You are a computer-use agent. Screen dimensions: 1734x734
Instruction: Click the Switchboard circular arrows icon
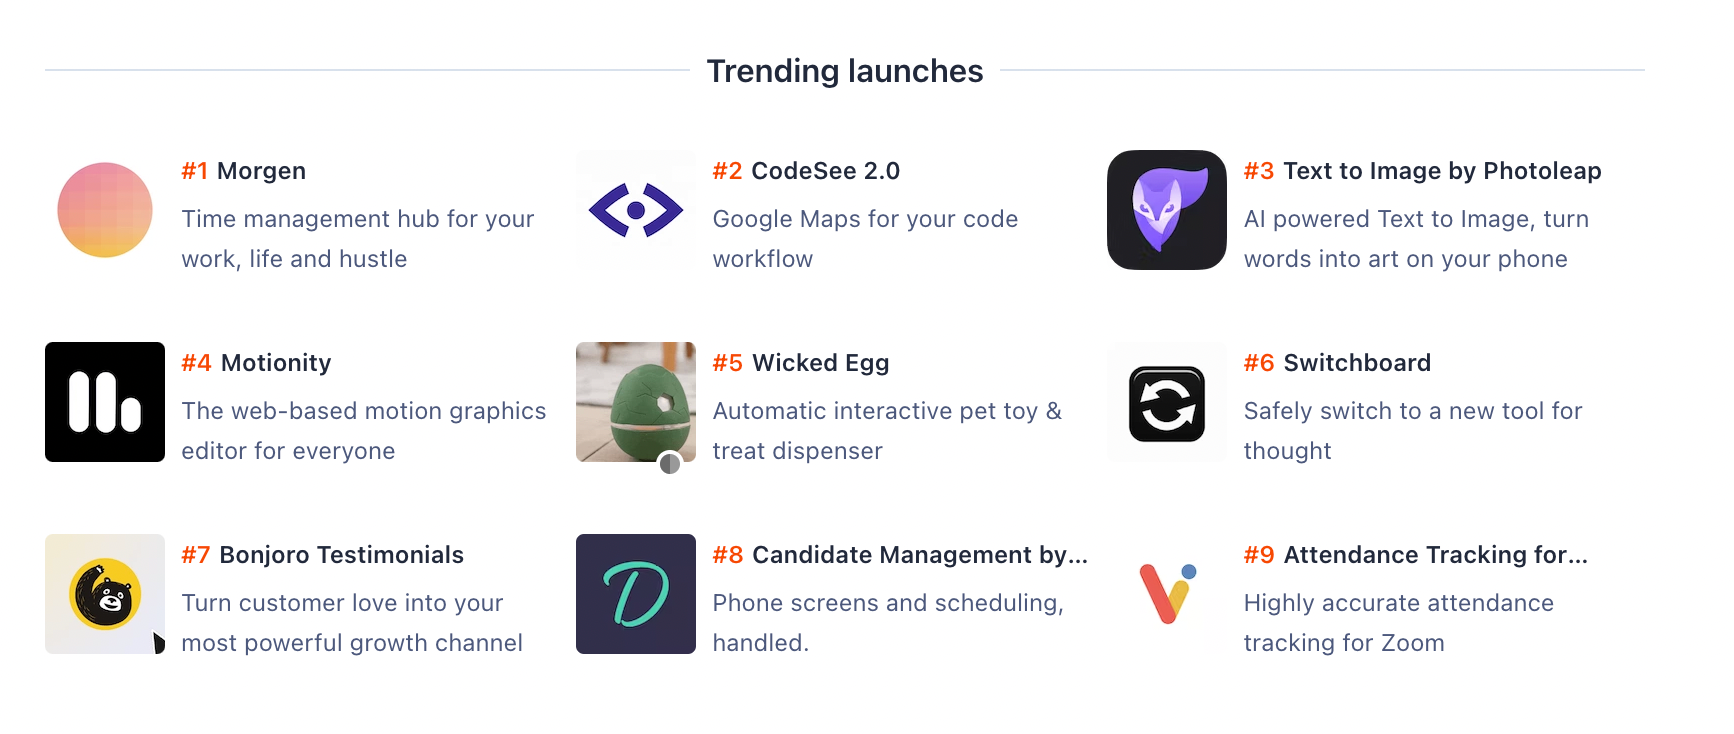[1167, 402]
